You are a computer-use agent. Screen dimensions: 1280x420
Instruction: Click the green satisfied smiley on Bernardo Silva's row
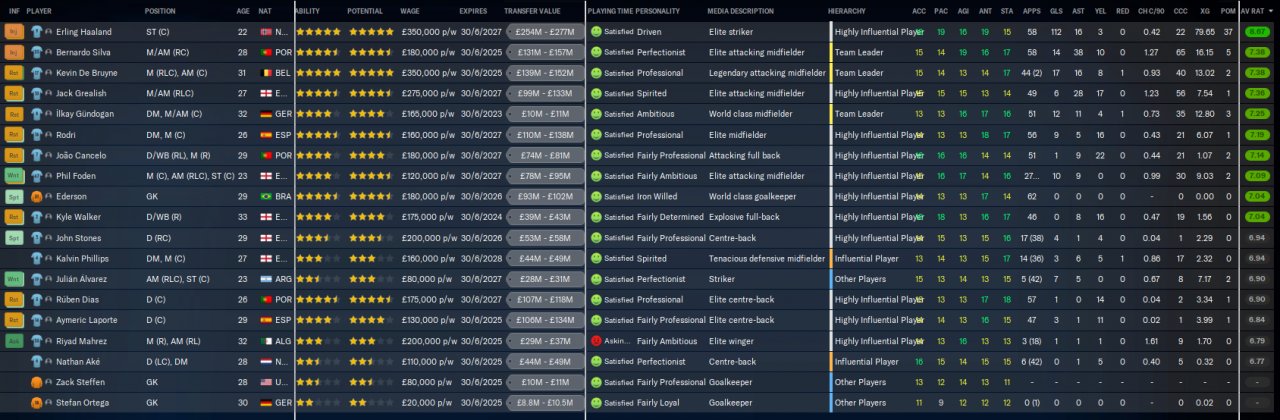tap(596, 52)
